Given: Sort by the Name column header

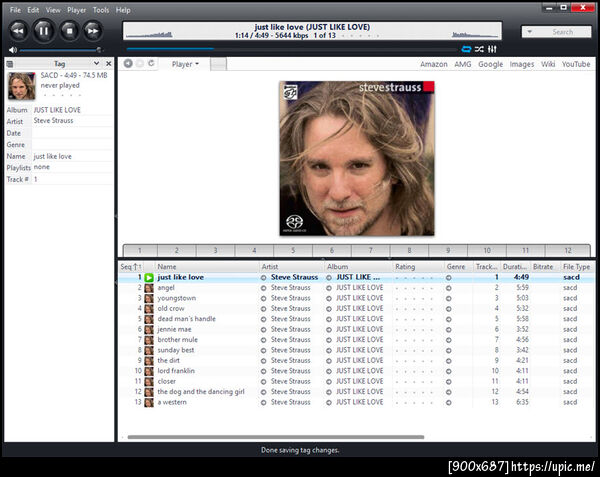Looking at the screenshot, I should pyautogui.click(x=207, y=267).
